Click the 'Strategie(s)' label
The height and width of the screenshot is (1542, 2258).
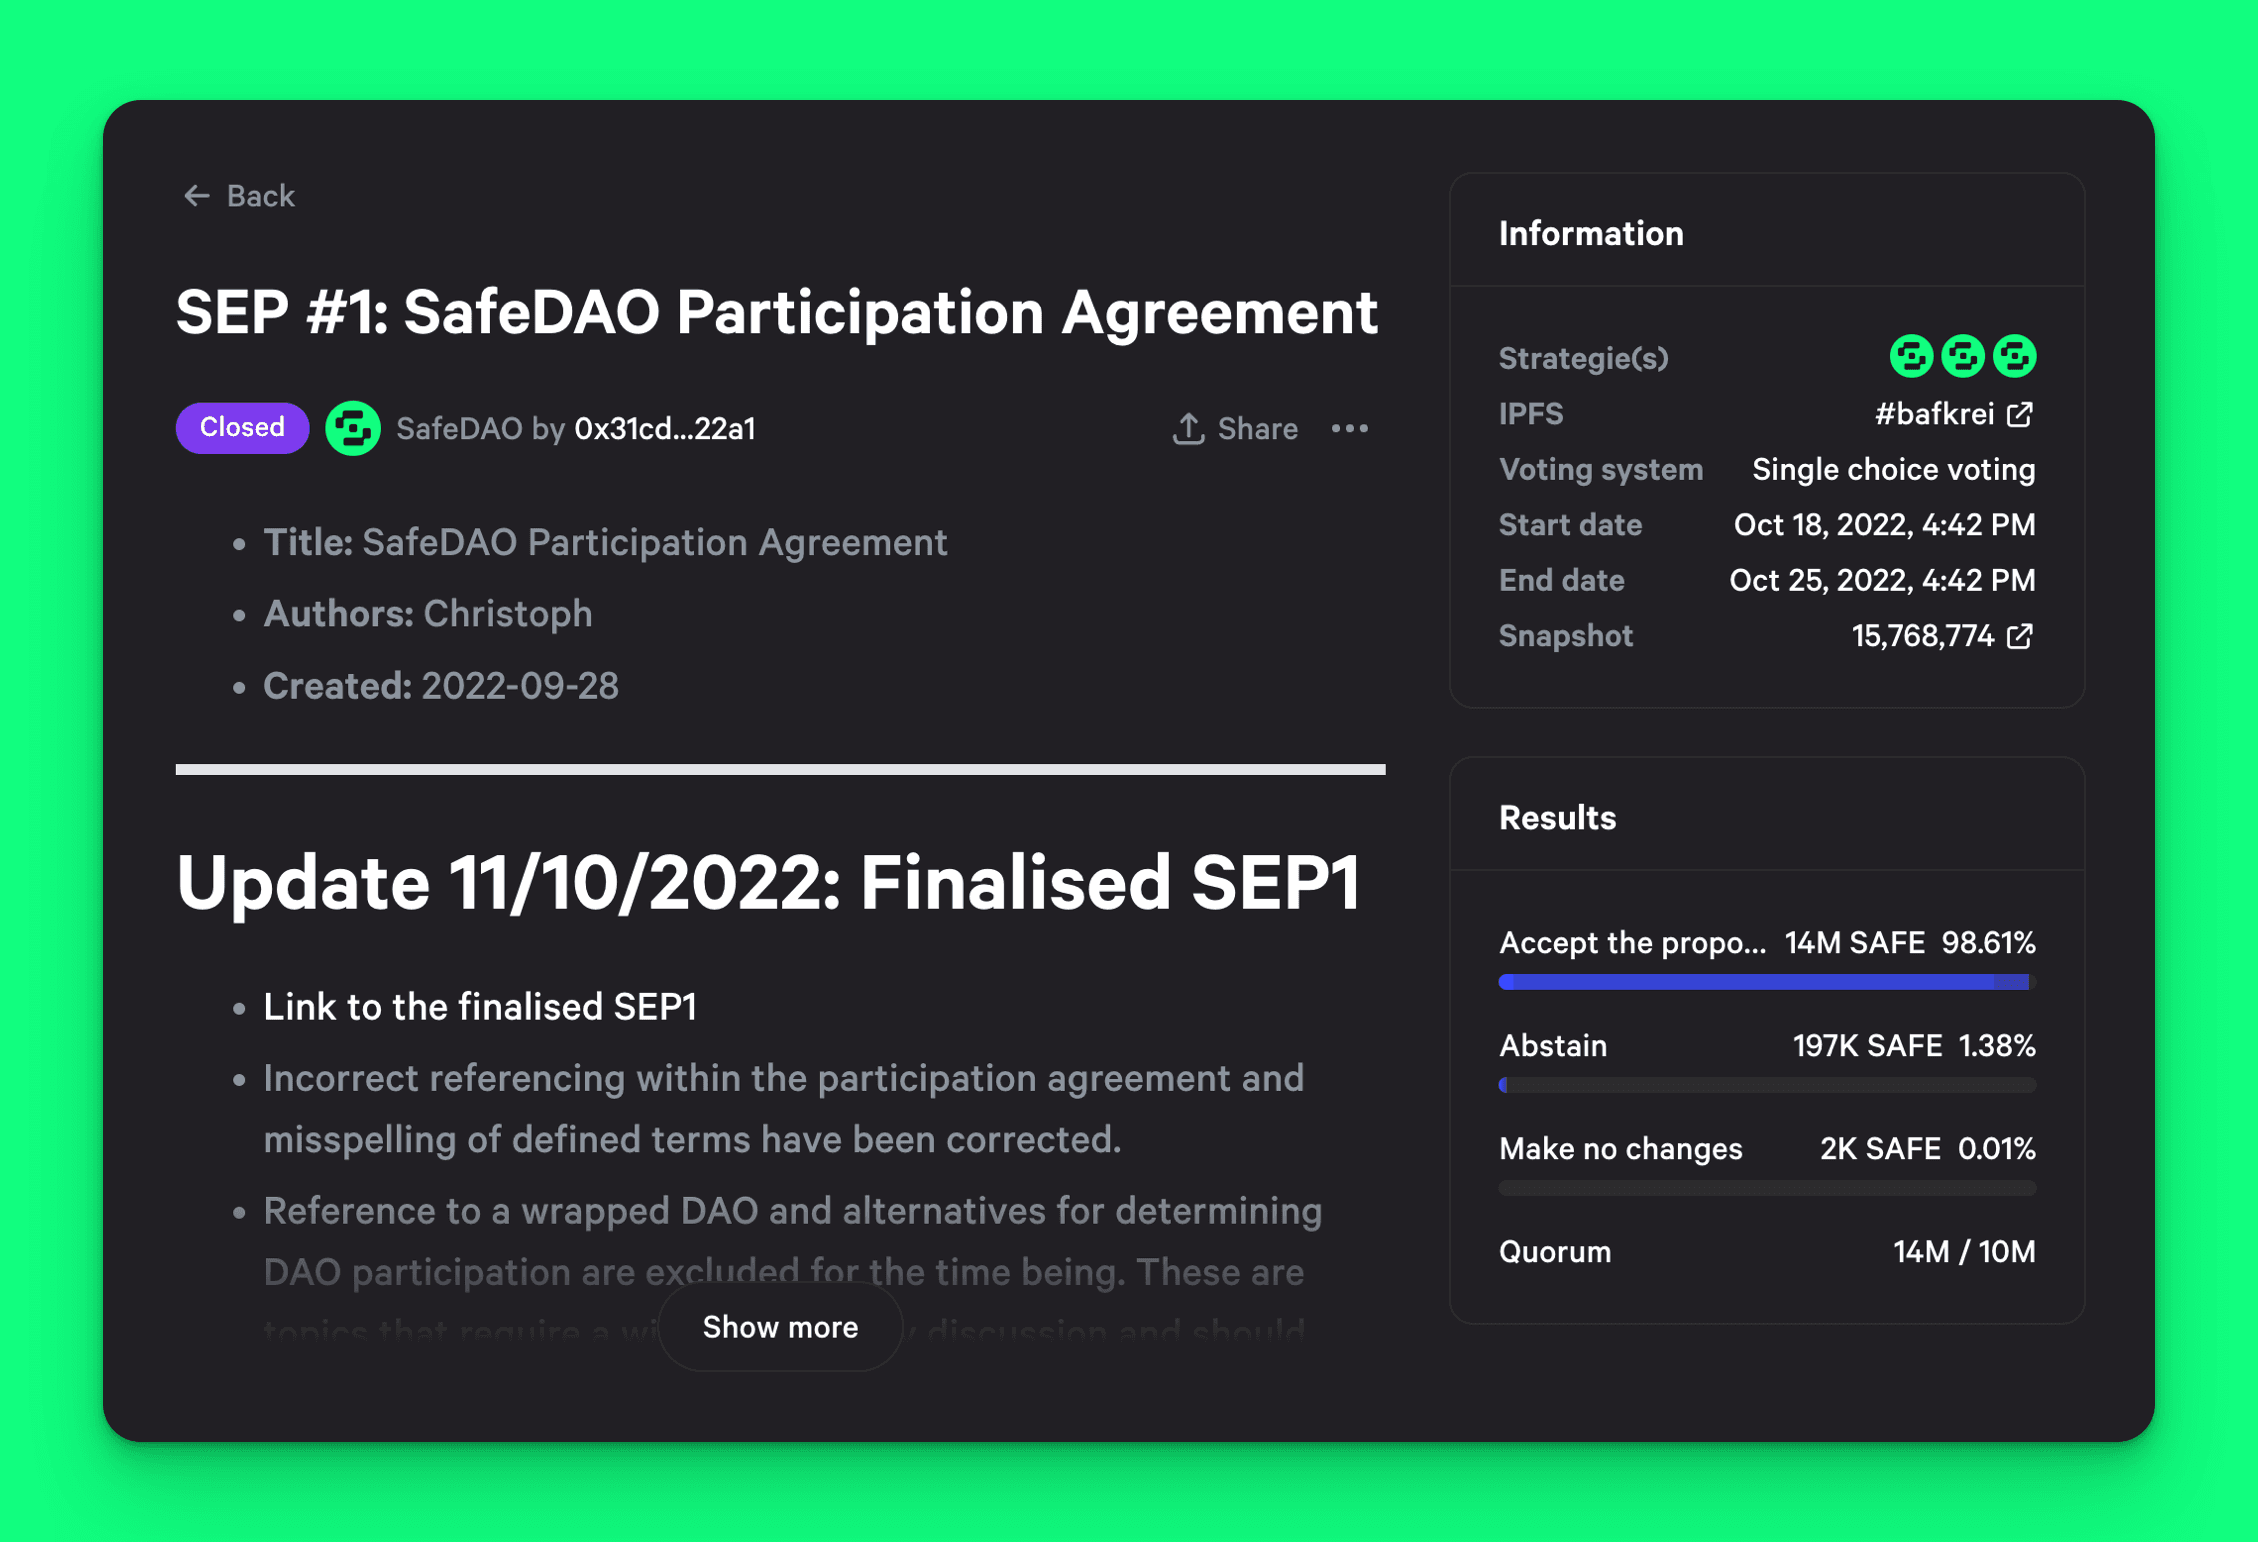click(1583, 358)
